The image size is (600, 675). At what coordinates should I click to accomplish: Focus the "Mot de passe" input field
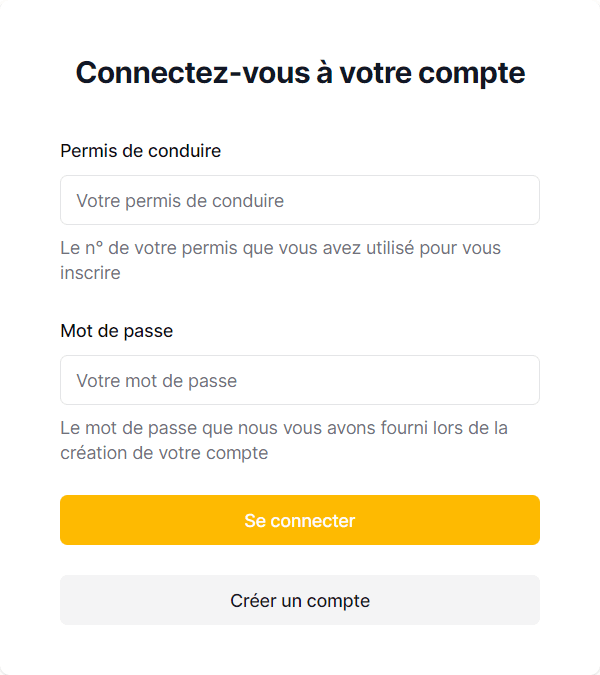click(300, 380)
